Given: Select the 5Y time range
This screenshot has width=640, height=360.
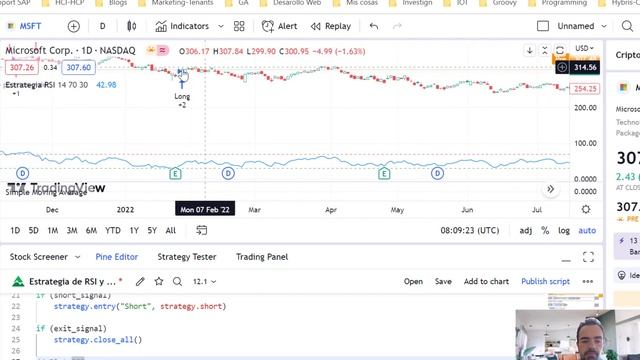Looking at the screenshot, I should pos(152,231).
